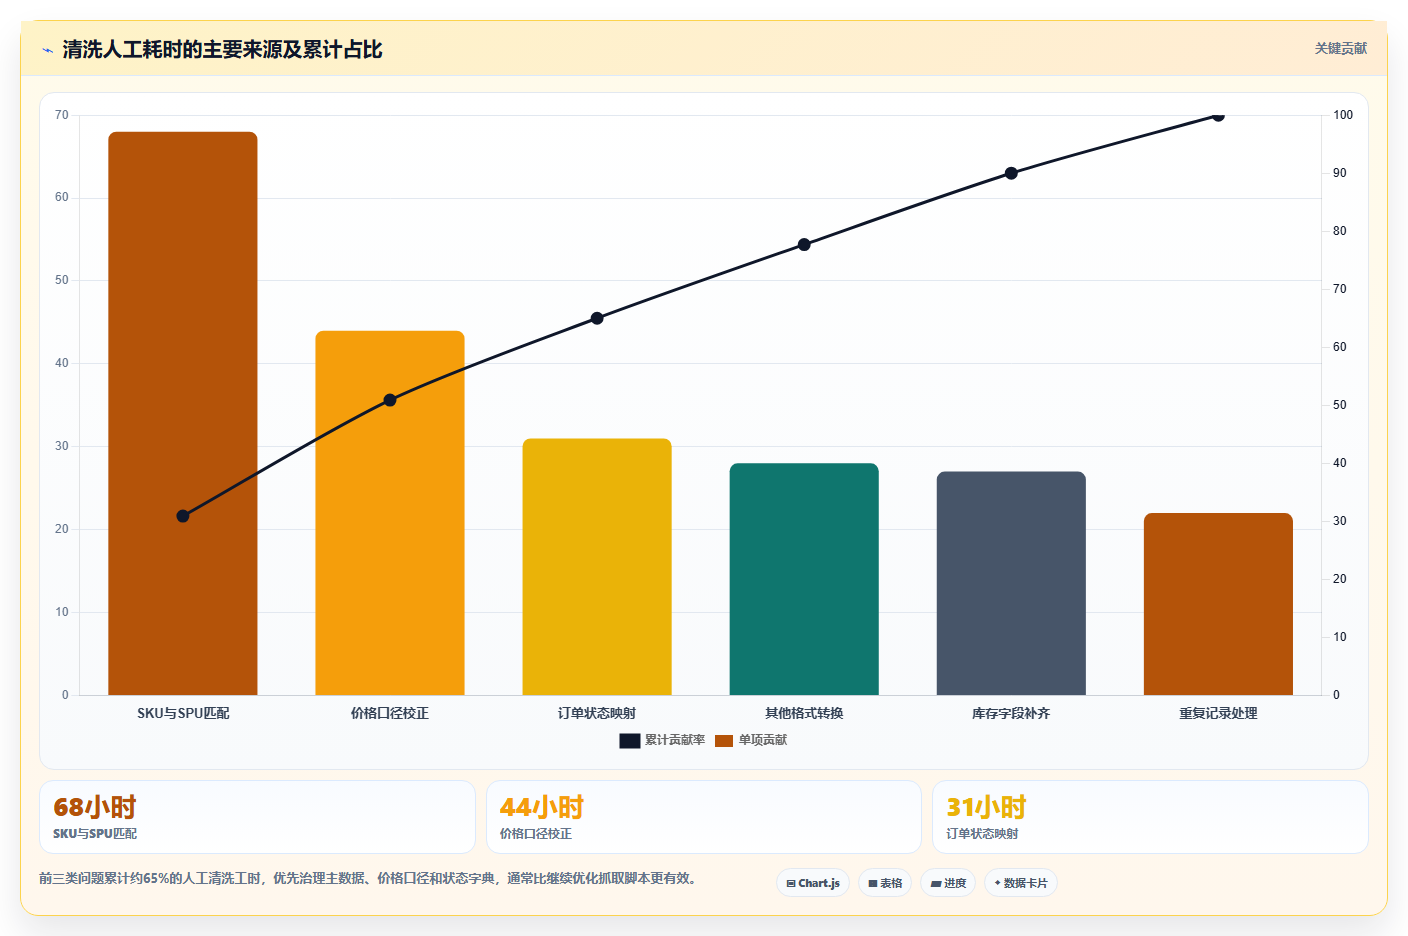The width and height of the screenshot is (1408, 936).
Task: Click the 订单状态映射 axis label
Action: (597, 713)
